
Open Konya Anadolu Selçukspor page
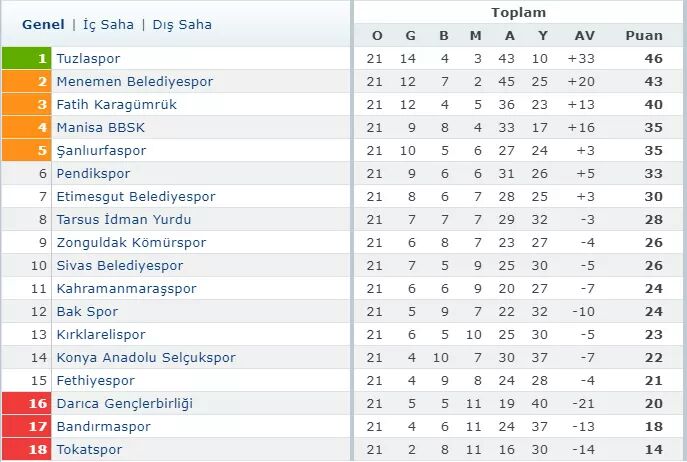[x=146, y=357]
